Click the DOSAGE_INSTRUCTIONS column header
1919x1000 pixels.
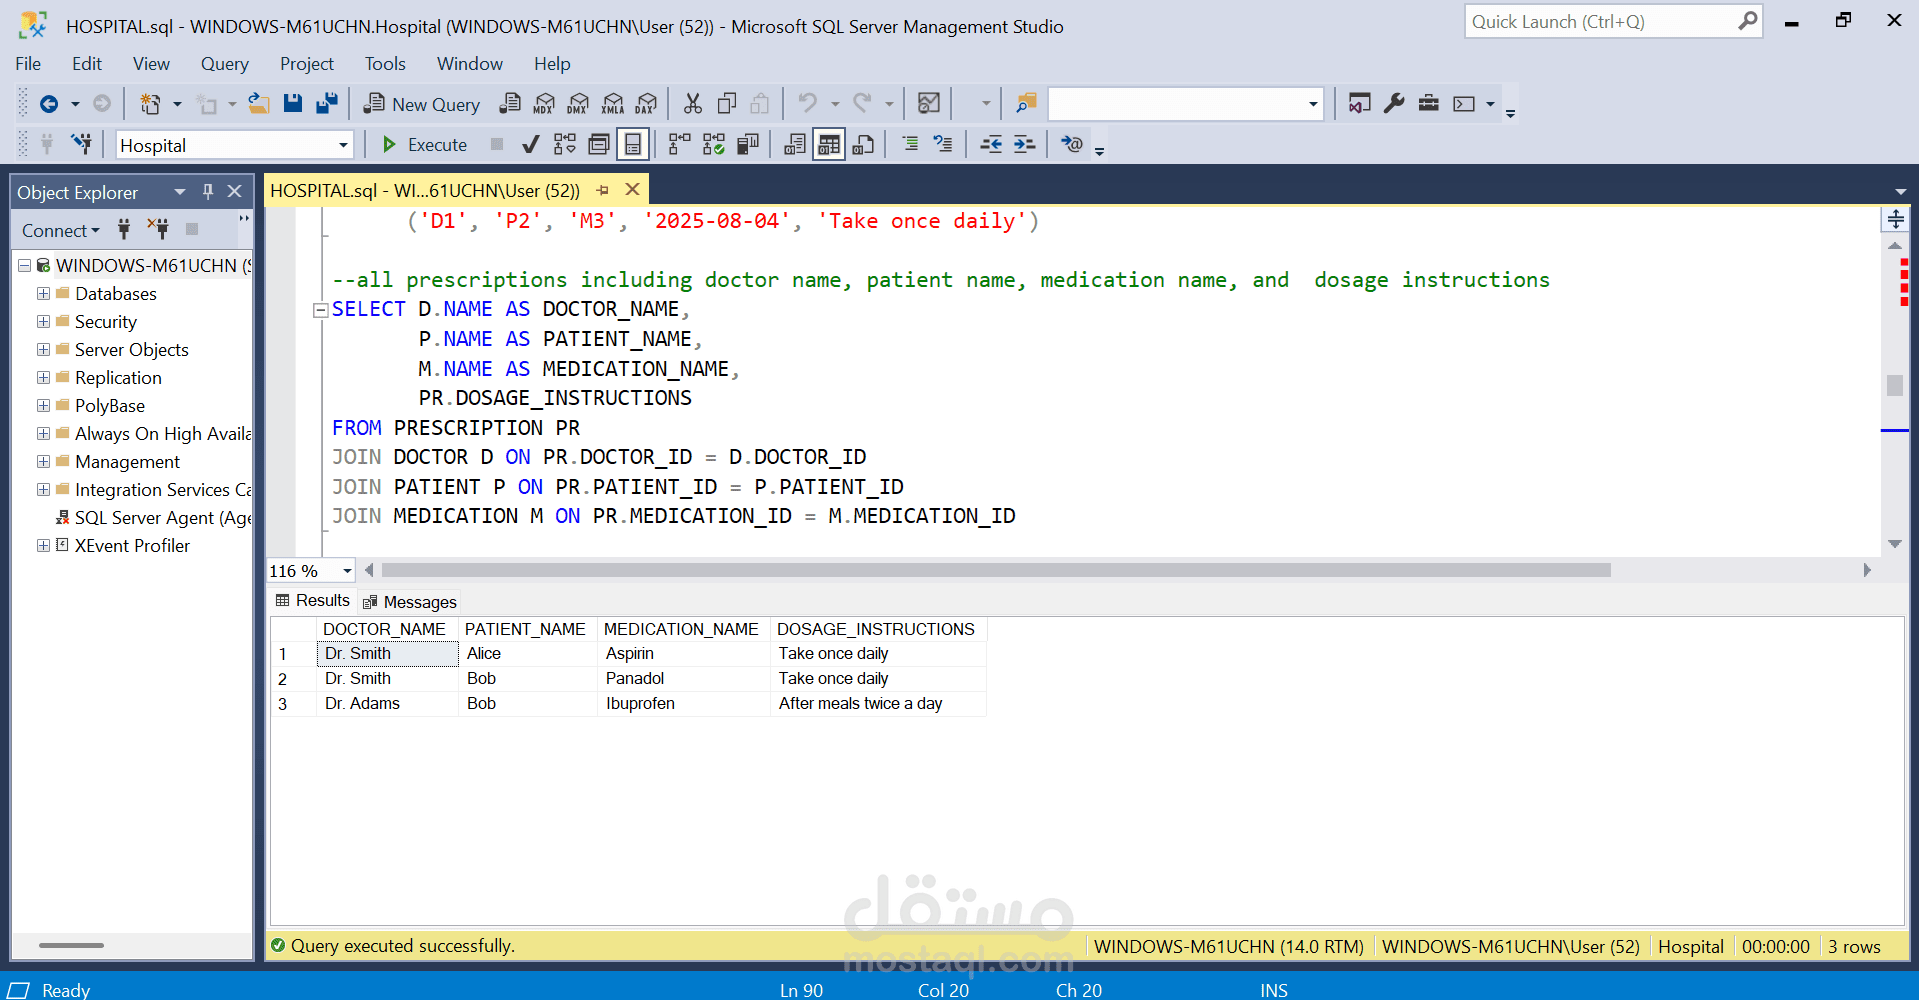876,629
